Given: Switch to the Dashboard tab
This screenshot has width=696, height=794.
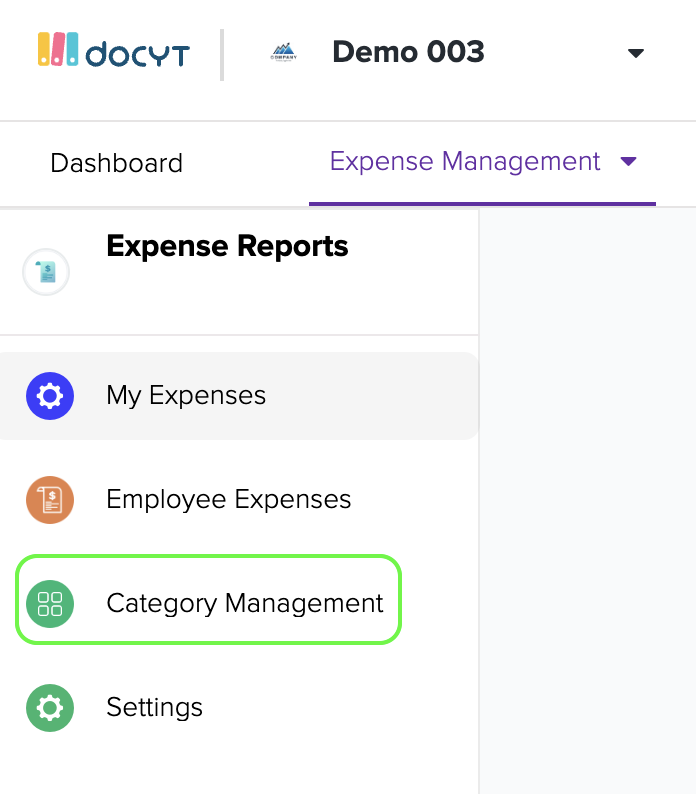Looking at the screenshot, I should pos(116,163).
